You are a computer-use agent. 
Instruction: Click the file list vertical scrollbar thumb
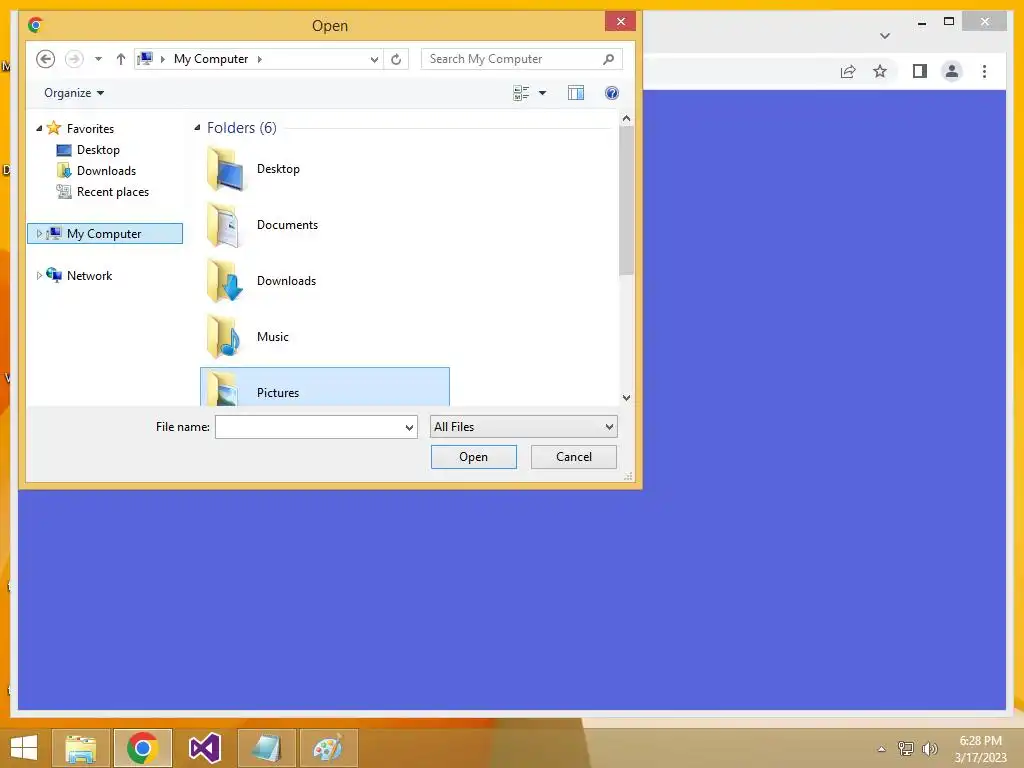click(626, 200)
